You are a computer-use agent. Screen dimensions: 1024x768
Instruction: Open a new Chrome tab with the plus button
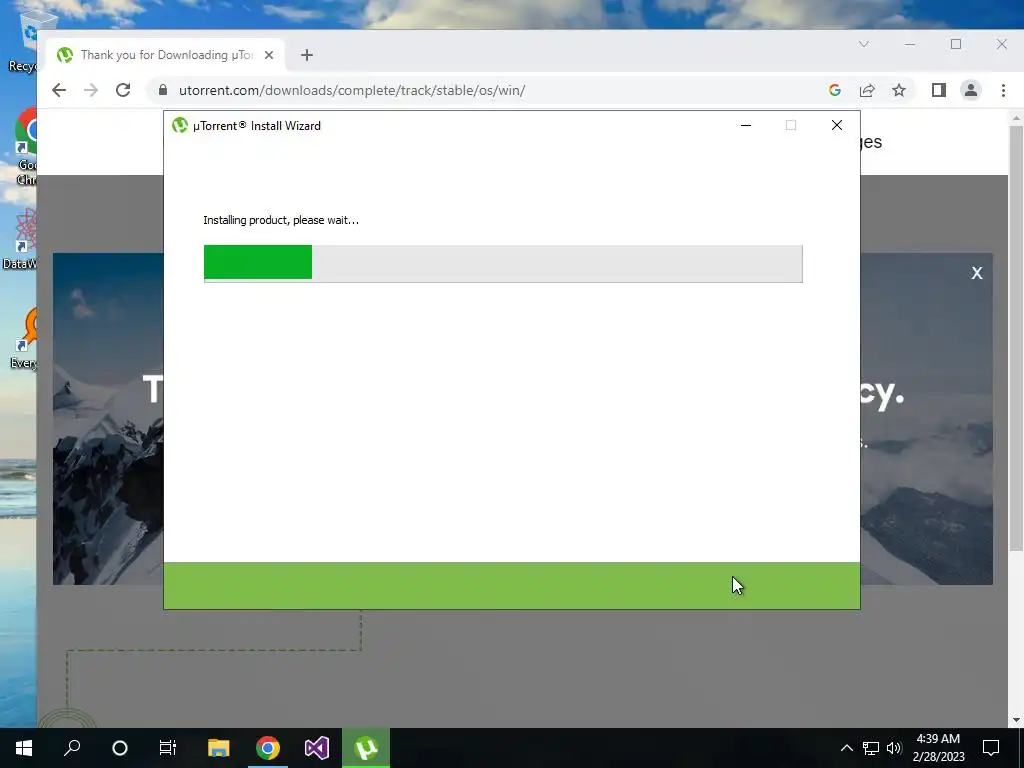[x=307, y=55]
